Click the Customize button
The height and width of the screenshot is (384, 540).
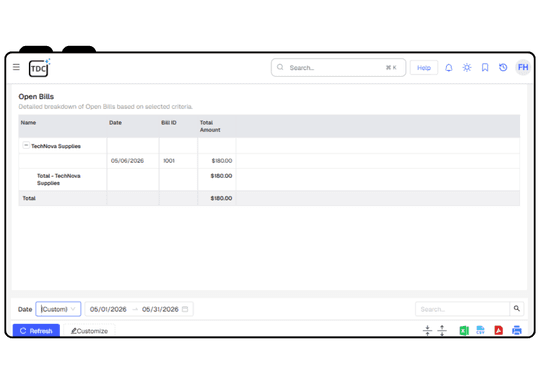click(89, 331)
